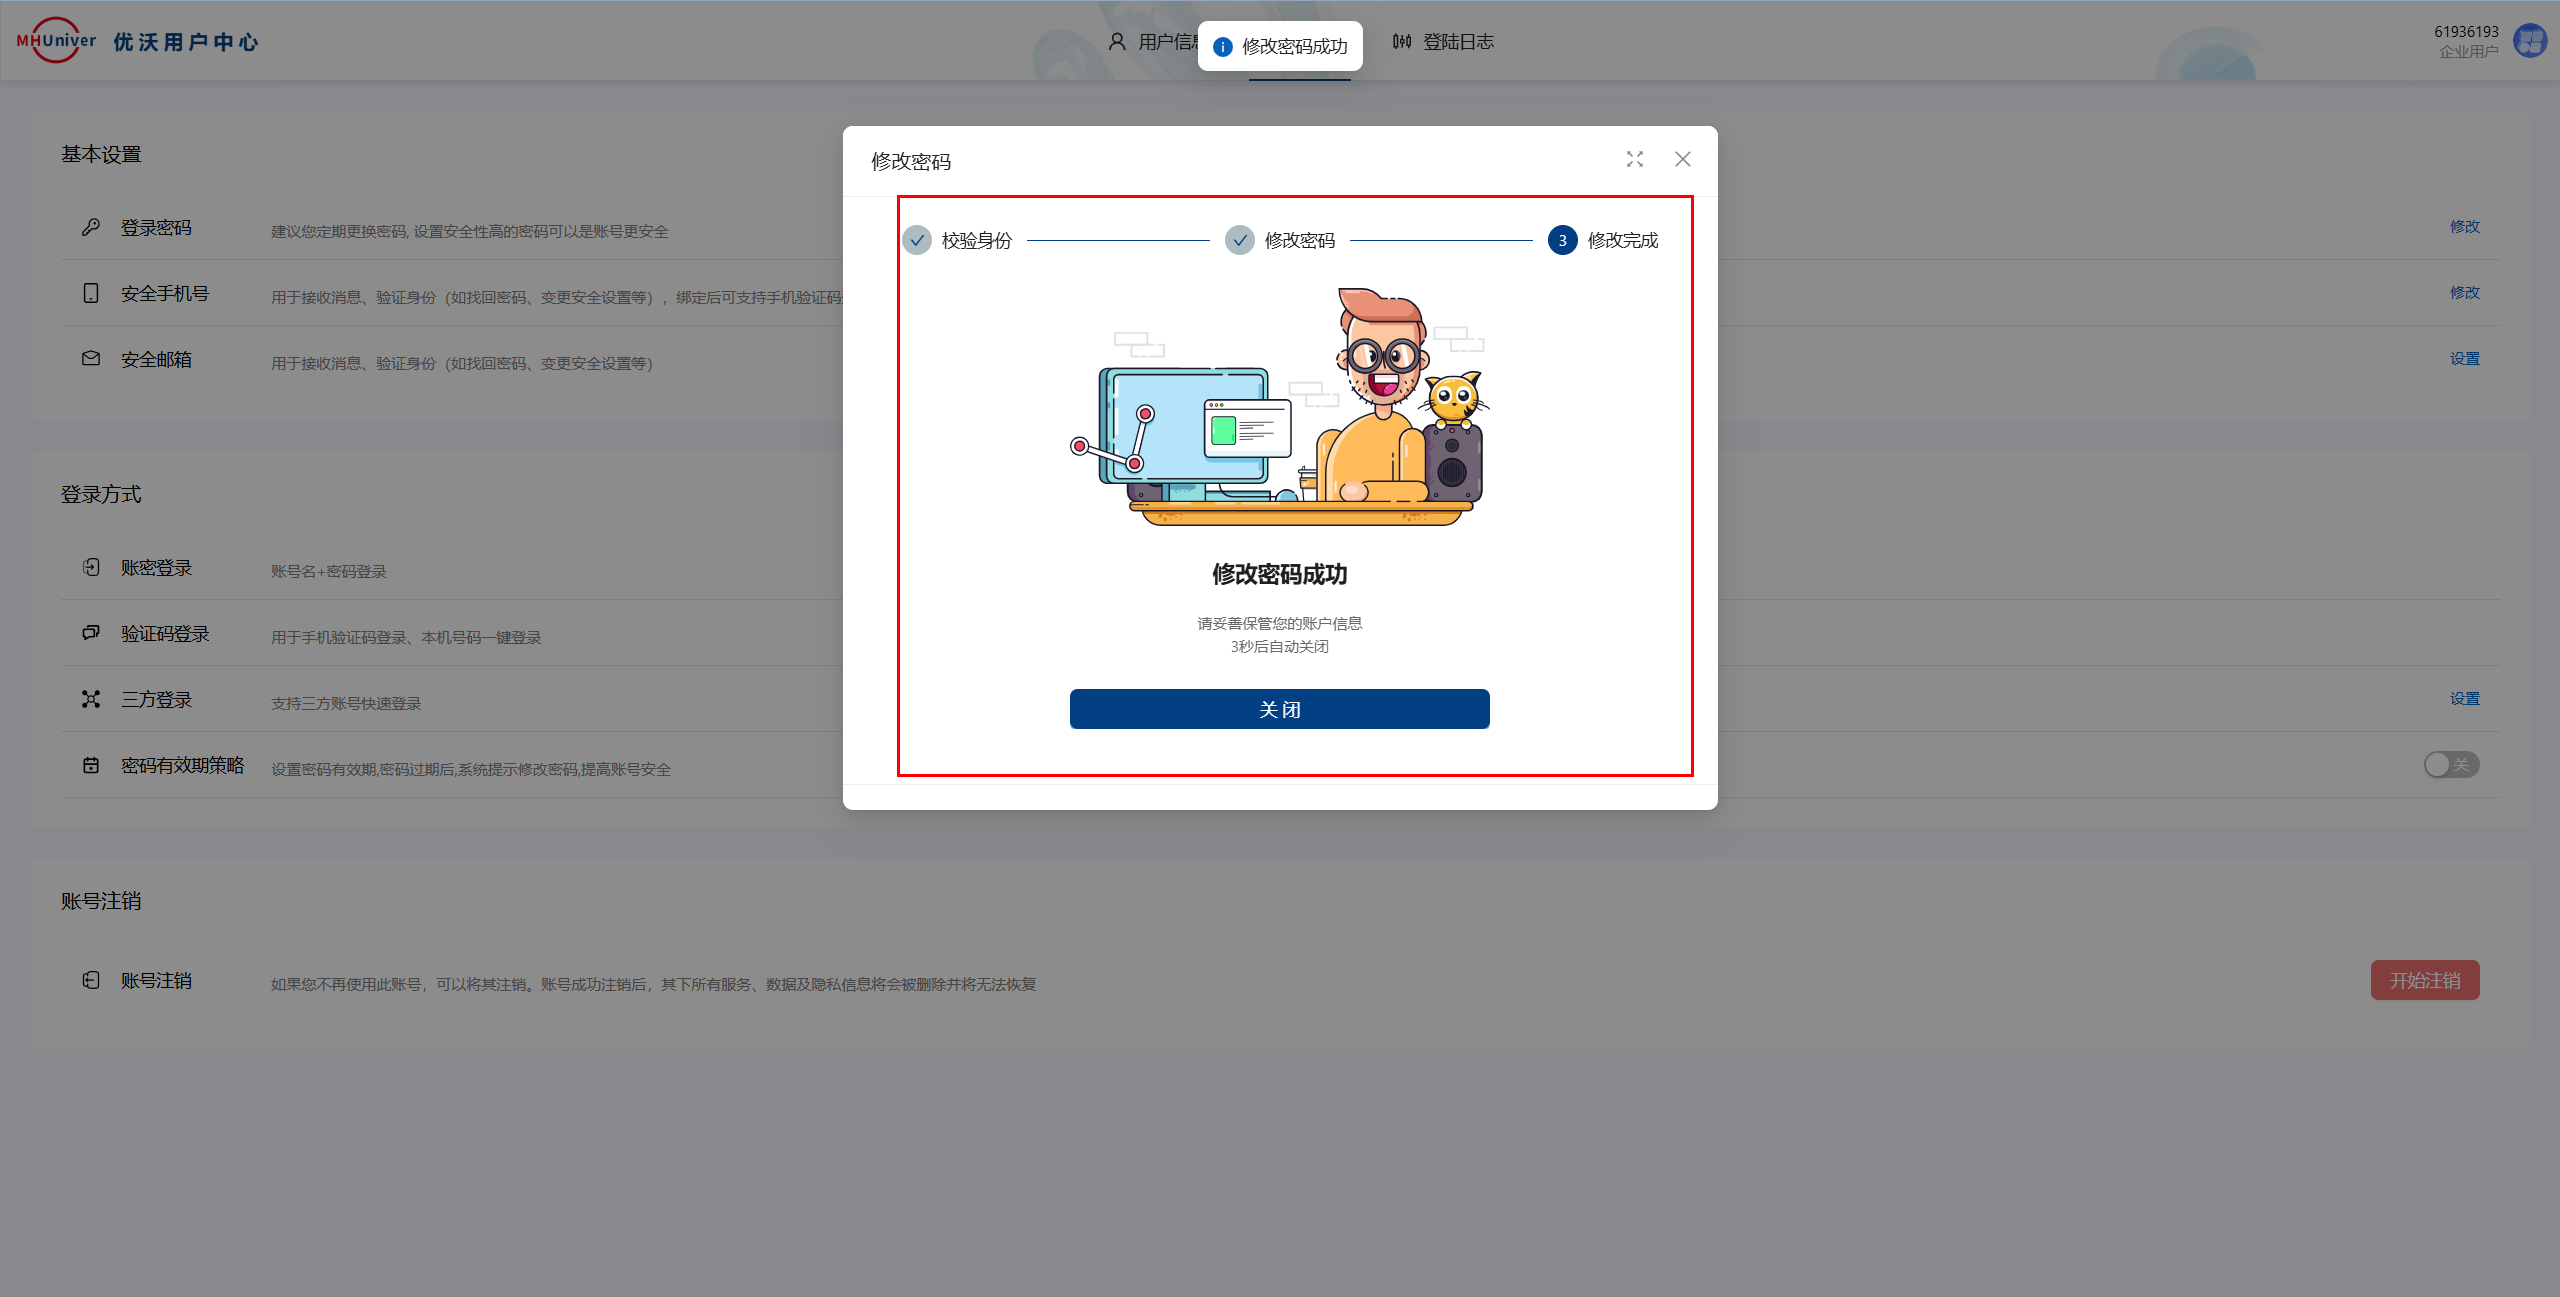Click the key icon beside 登录密码
Screen dimensions: 2560x1297
point(91,227)
